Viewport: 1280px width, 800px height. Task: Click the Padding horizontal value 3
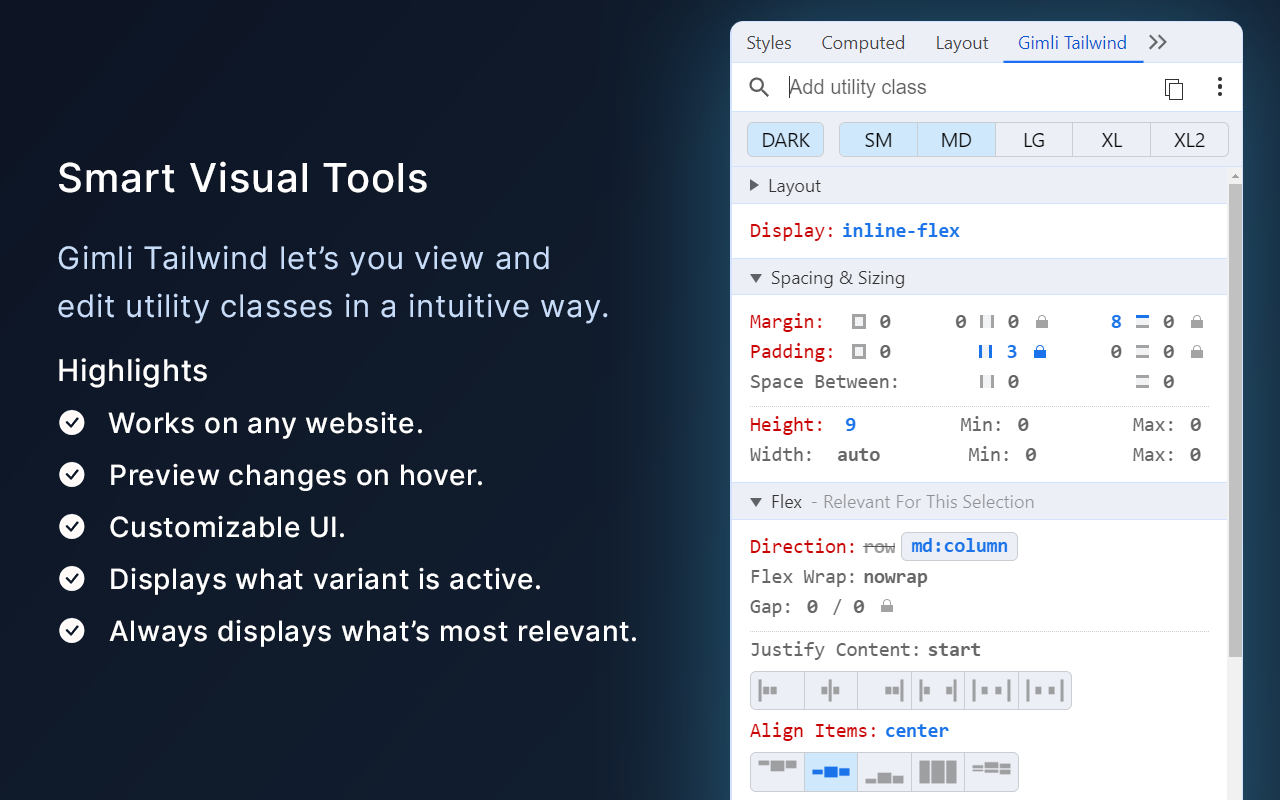(1012, 352)
